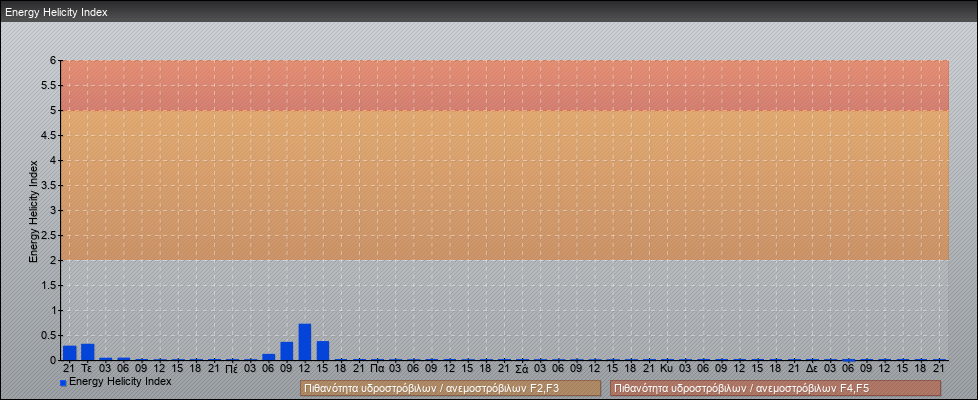
Task: Click the y-axis tick label 2
Action: tap(53, 260)
